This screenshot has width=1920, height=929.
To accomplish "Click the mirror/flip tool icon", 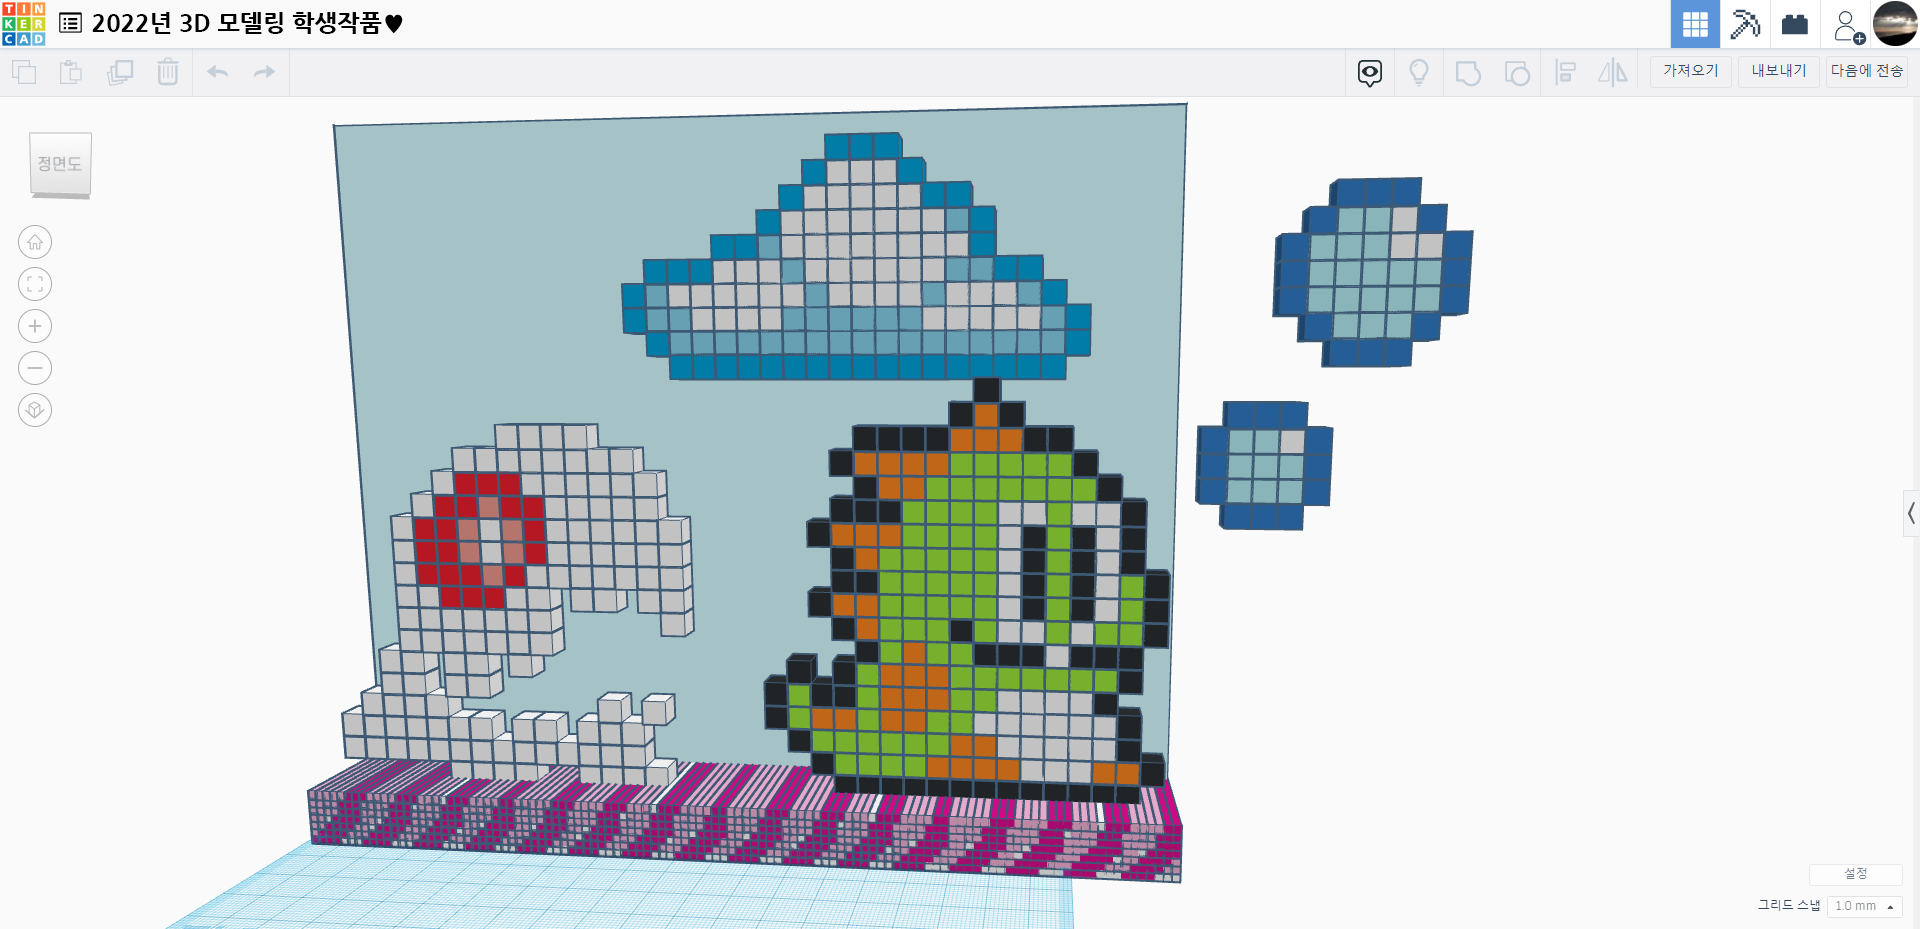I will coord(1613,72).
